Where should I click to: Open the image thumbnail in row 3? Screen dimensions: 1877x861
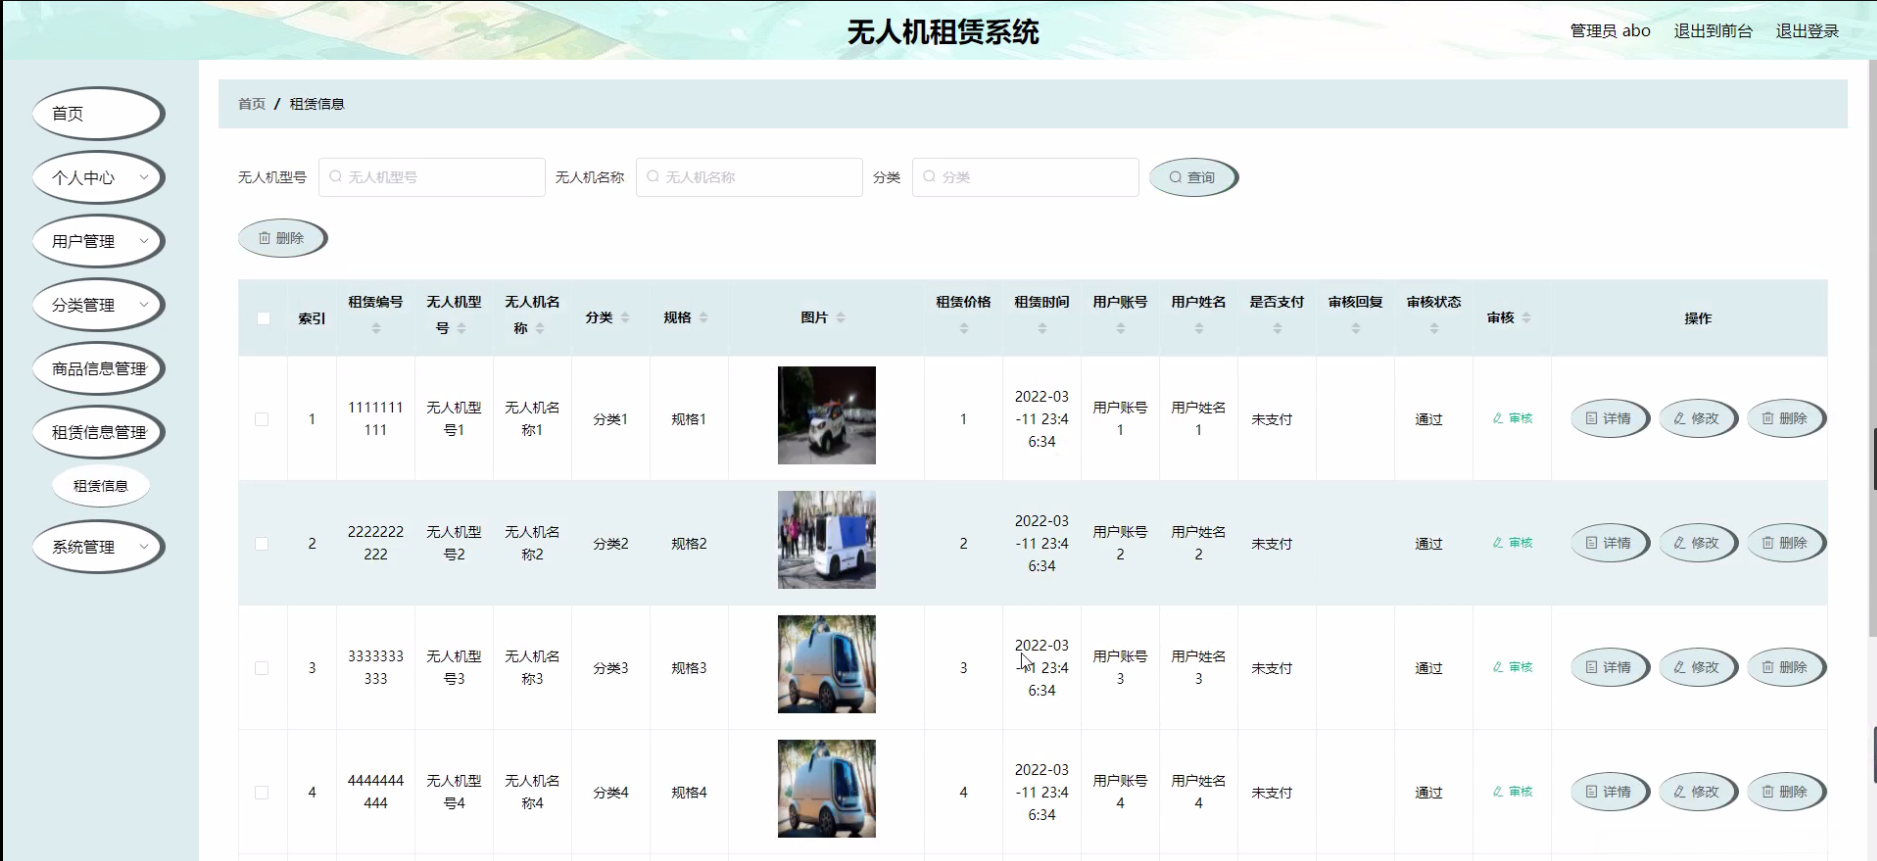point(827,664)
